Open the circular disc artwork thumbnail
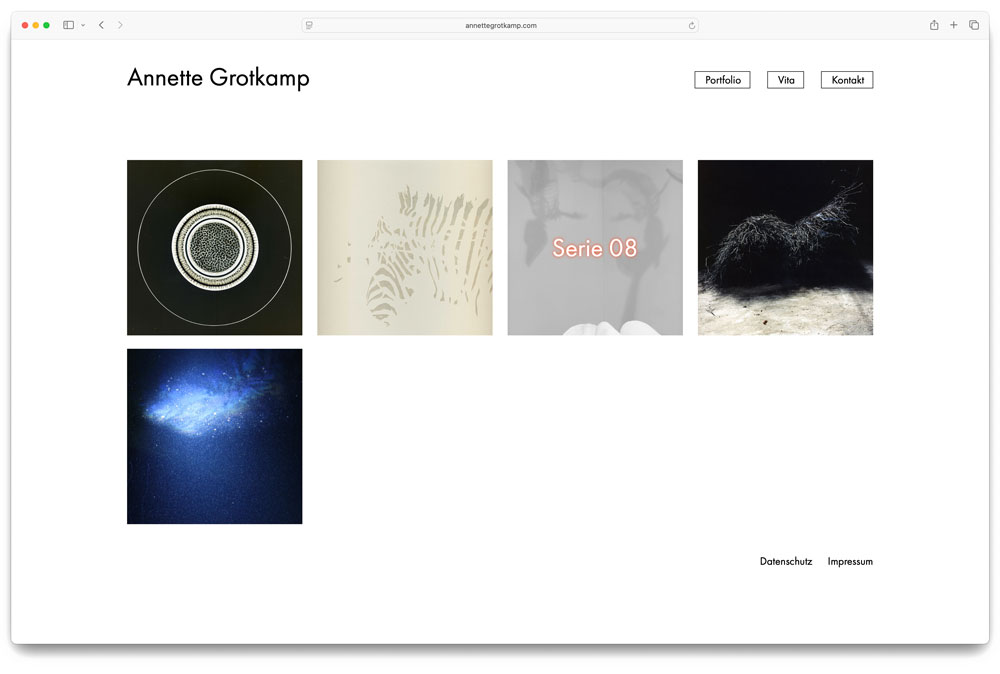The width and height of the screenshot is (1000, 674). (x=214, y=247)
